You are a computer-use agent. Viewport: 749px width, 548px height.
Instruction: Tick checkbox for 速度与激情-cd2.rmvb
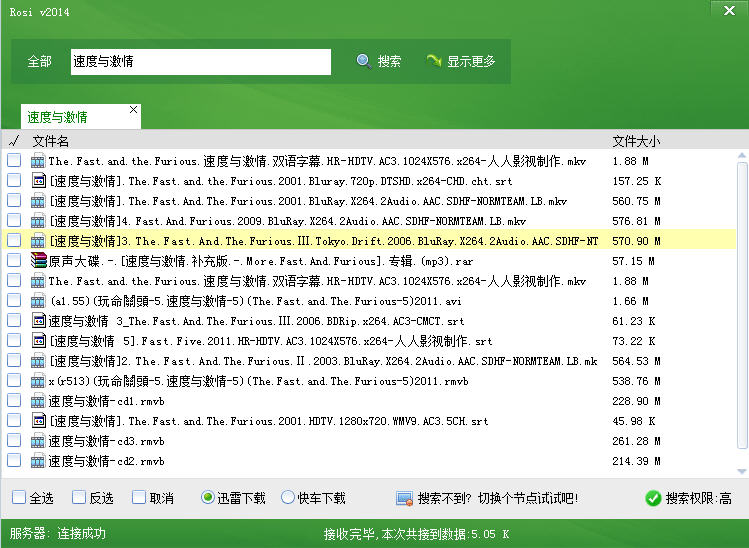point(14,460)
